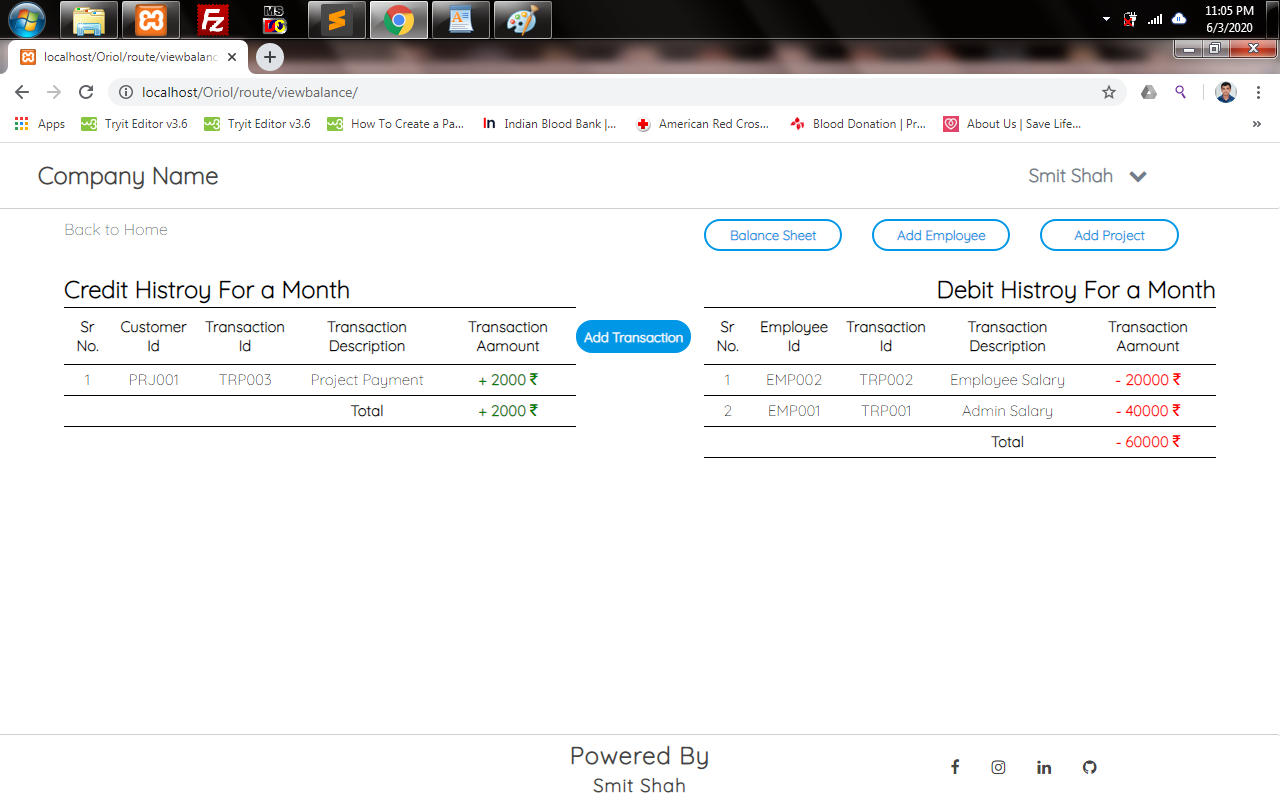
Task: Open the document editor app in the taskbar
Action: pyautogui.click(x=461, y=19)
